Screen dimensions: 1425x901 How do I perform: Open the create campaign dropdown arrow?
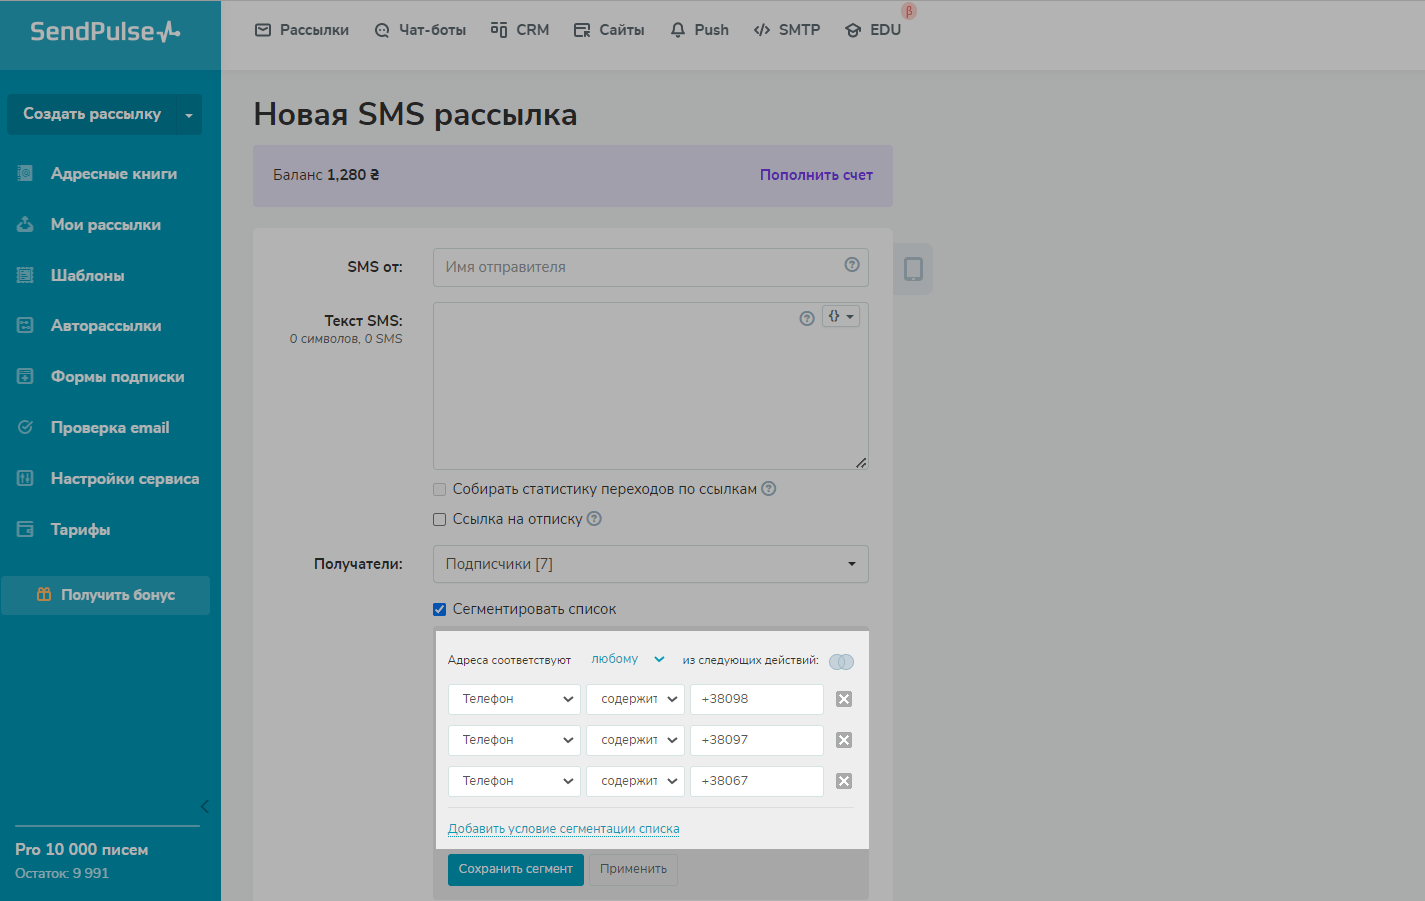189,115
